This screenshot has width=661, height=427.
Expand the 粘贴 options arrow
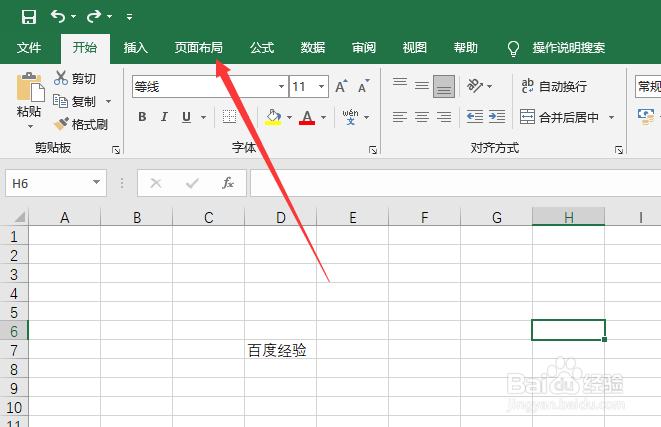pos(30,126)
